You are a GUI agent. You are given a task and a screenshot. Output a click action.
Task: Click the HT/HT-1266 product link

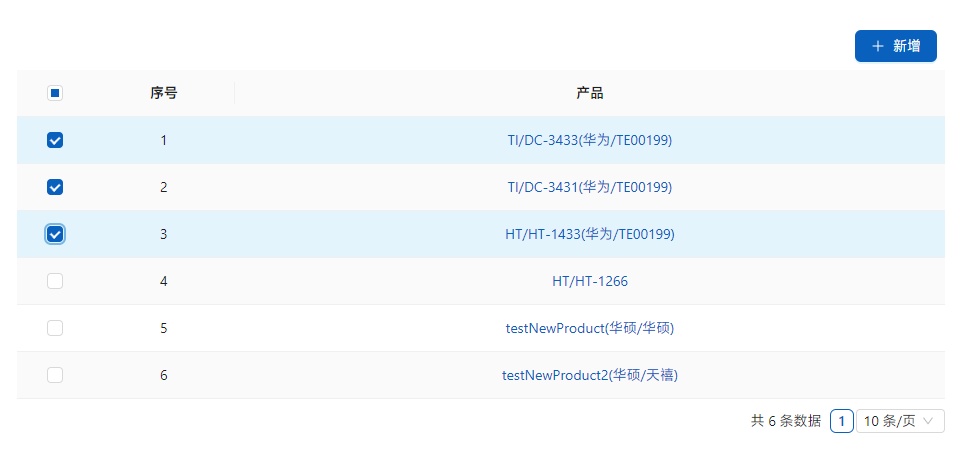(x=589, y=281)
